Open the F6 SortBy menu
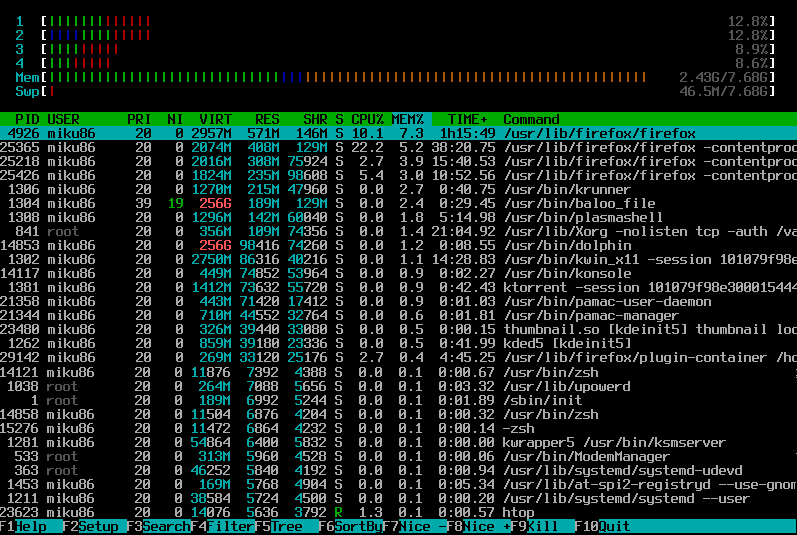 (351, 526)
